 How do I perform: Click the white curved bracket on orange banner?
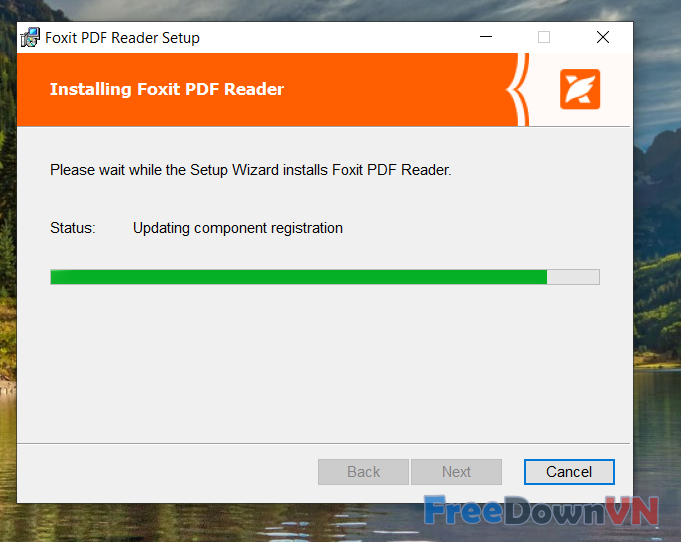click(518, 89)
